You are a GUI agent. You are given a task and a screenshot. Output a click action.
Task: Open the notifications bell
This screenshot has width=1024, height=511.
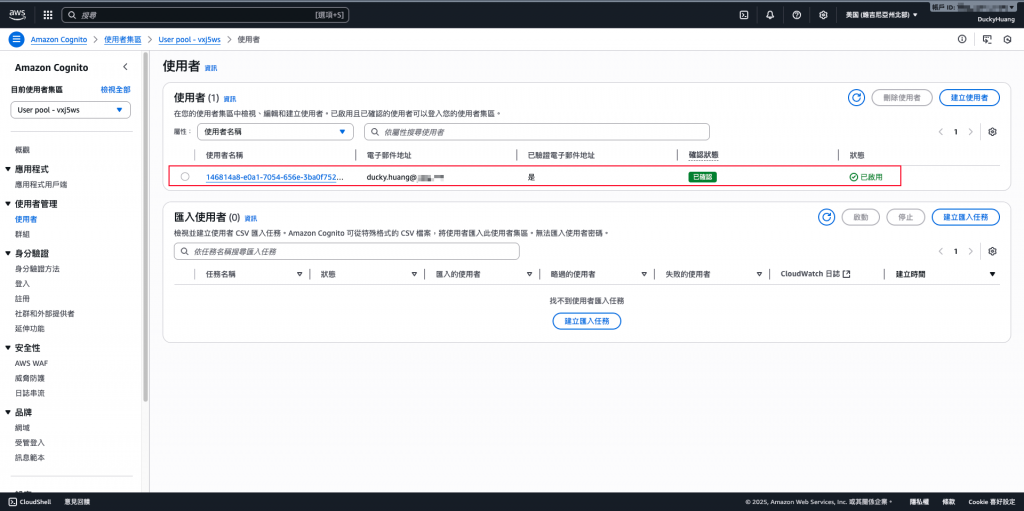click(770, 14)
